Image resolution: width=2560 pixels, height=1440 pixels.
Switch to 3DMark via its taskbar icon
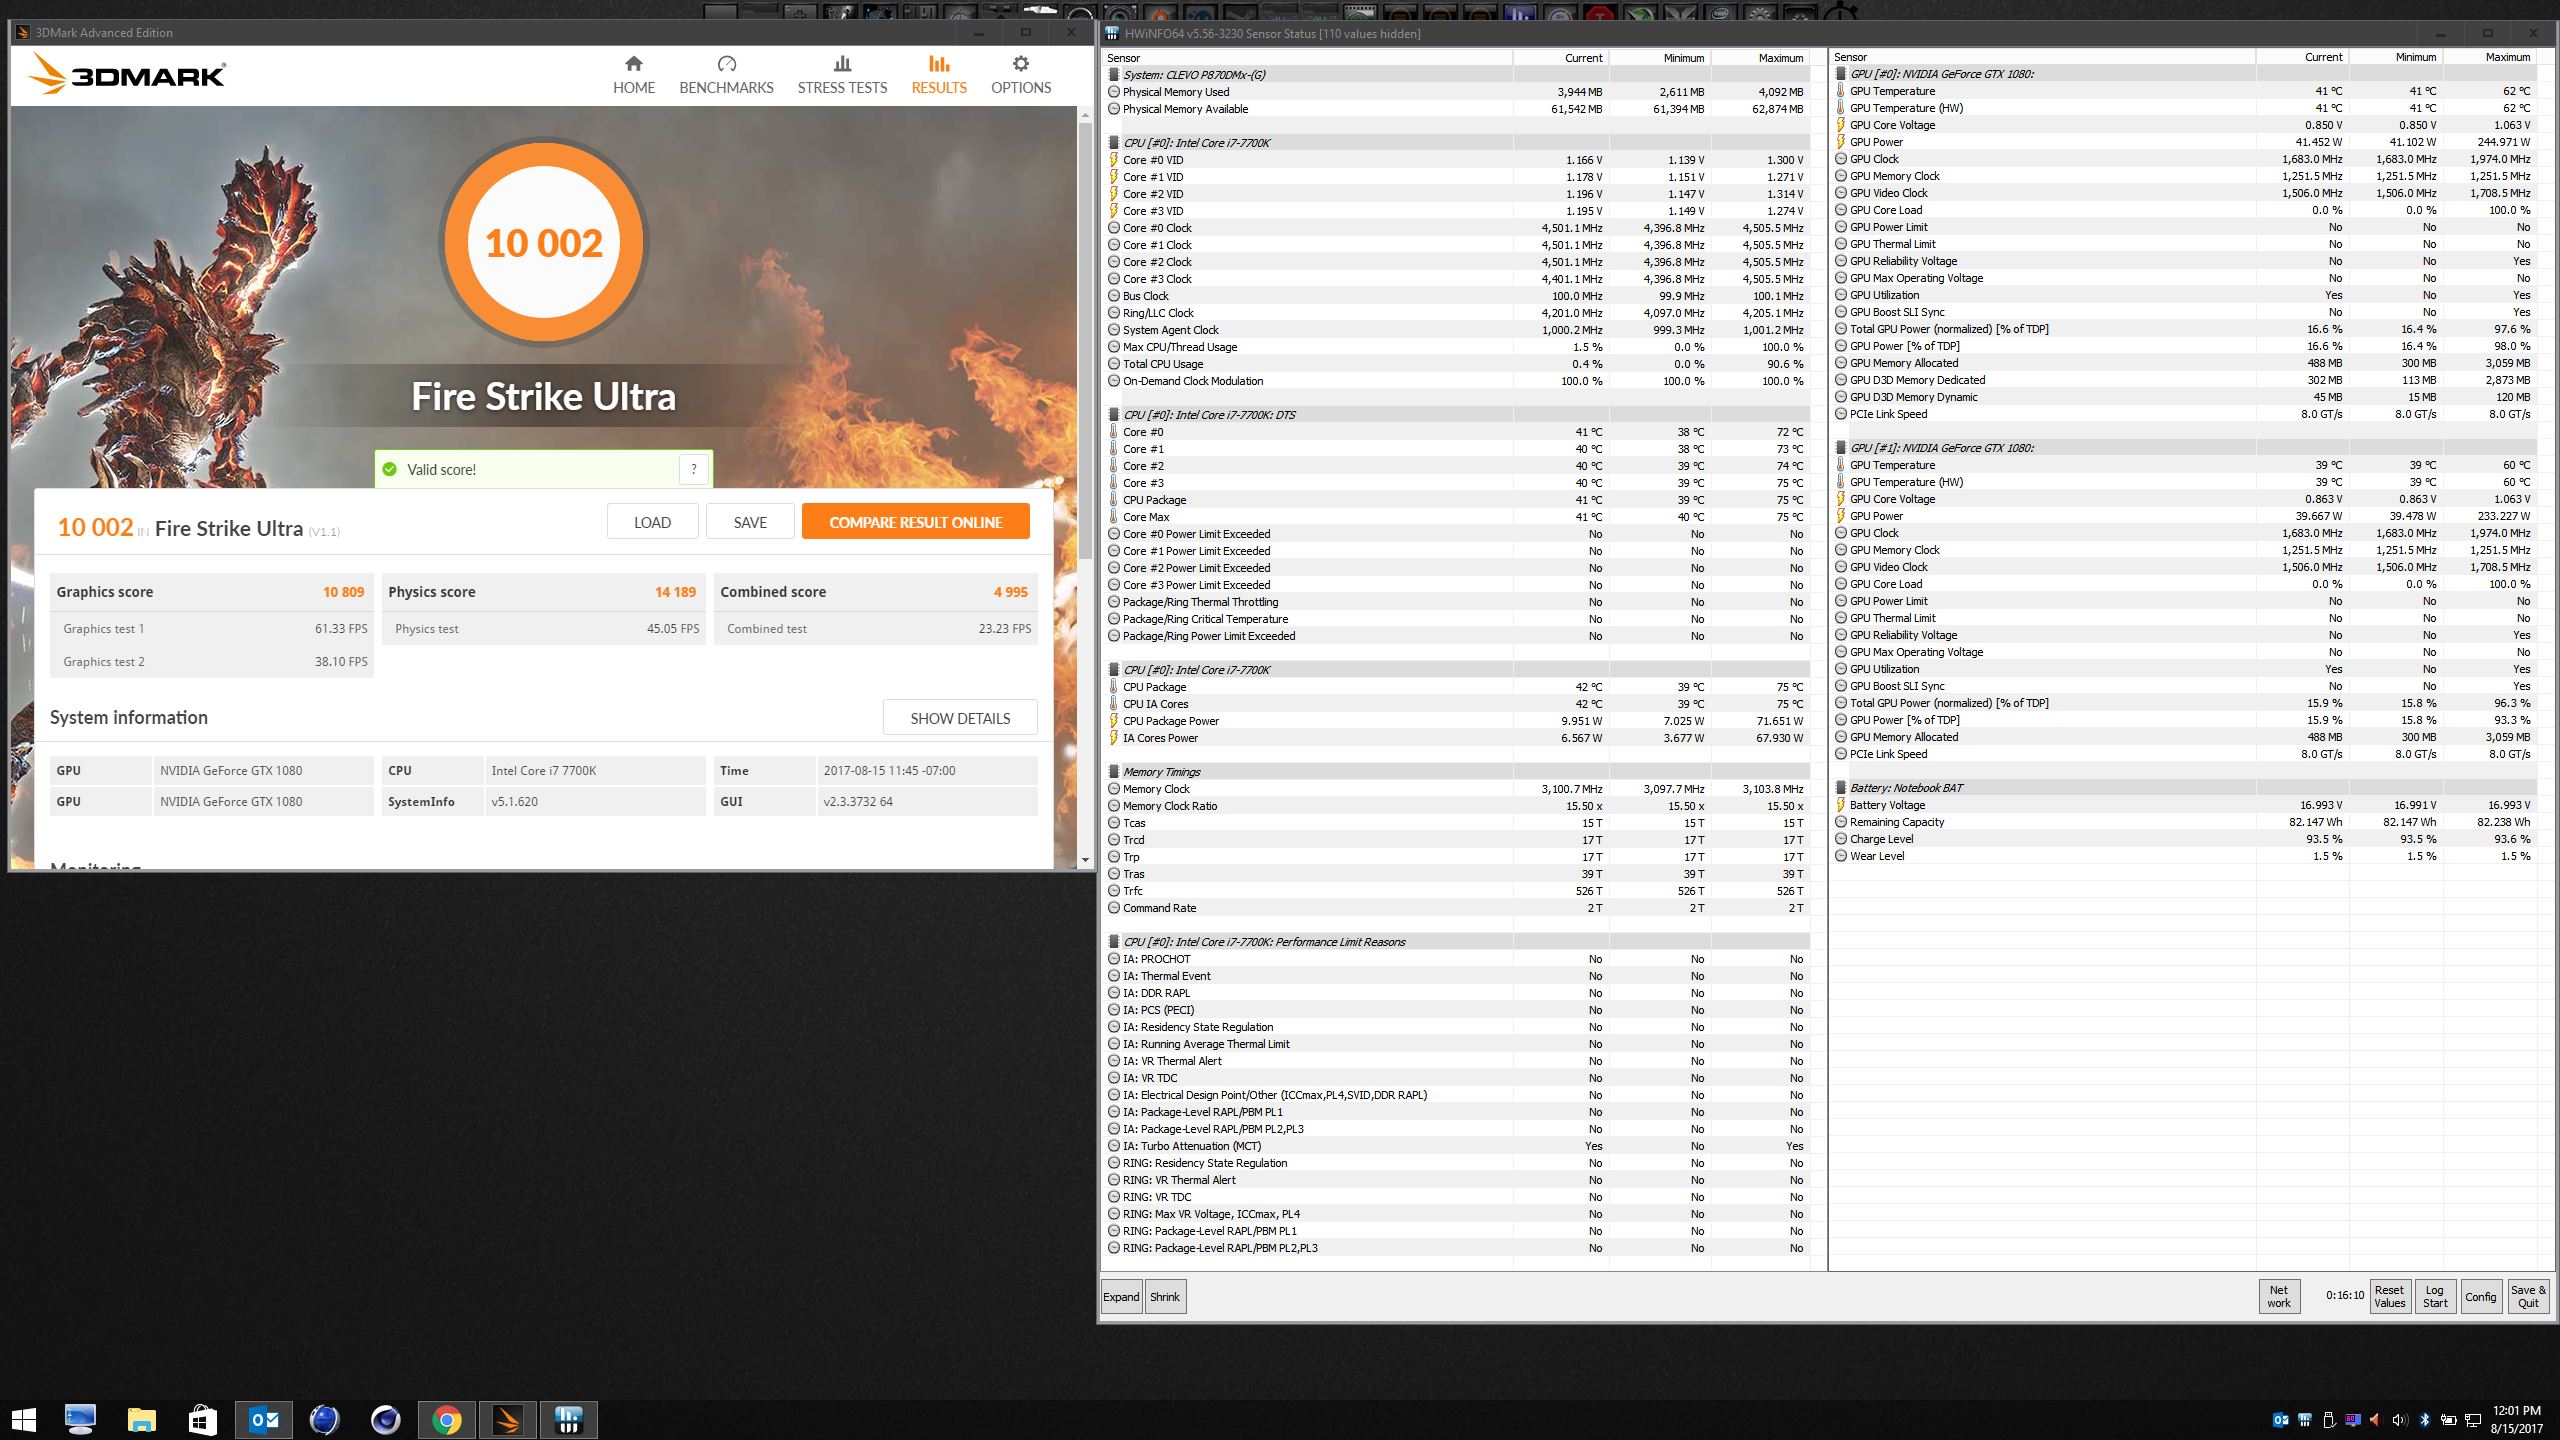(507, 1419)
